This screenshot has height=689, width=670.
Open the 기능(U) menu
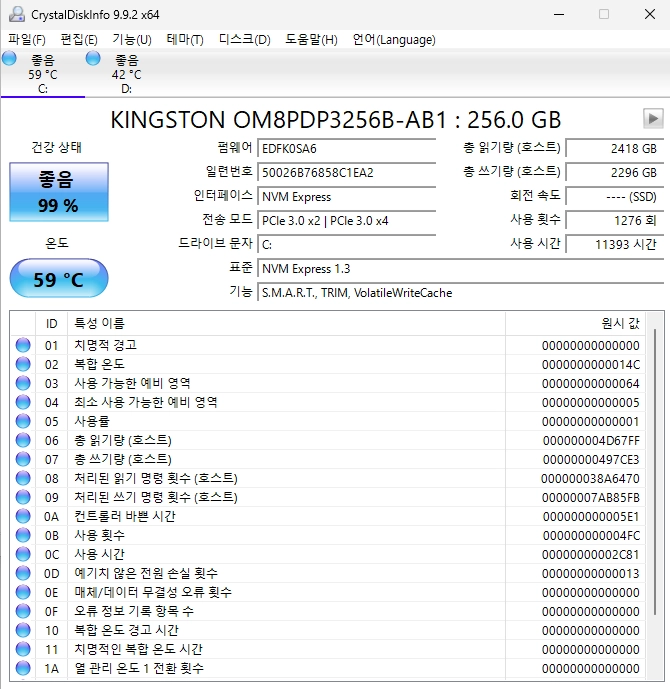(x=132, y=40)
